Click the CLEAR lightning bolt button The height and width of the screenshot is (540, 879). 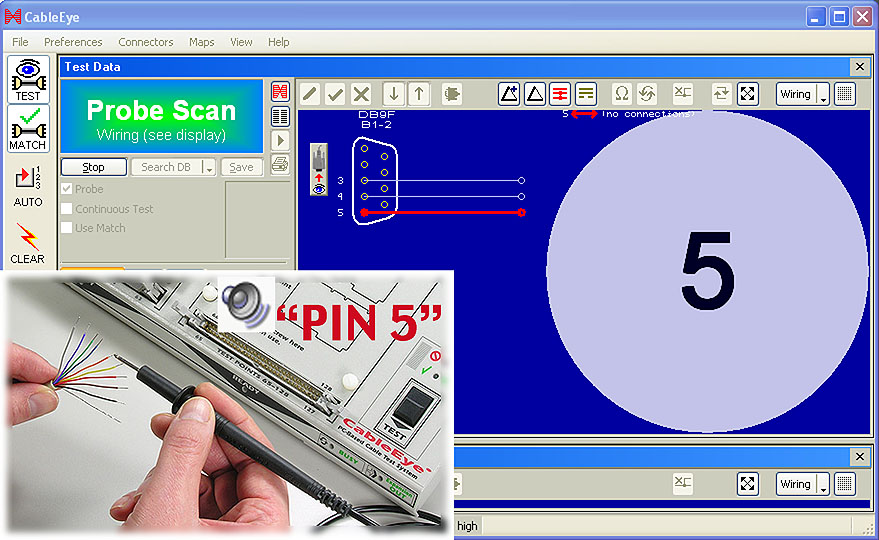(x=27, y=244)
